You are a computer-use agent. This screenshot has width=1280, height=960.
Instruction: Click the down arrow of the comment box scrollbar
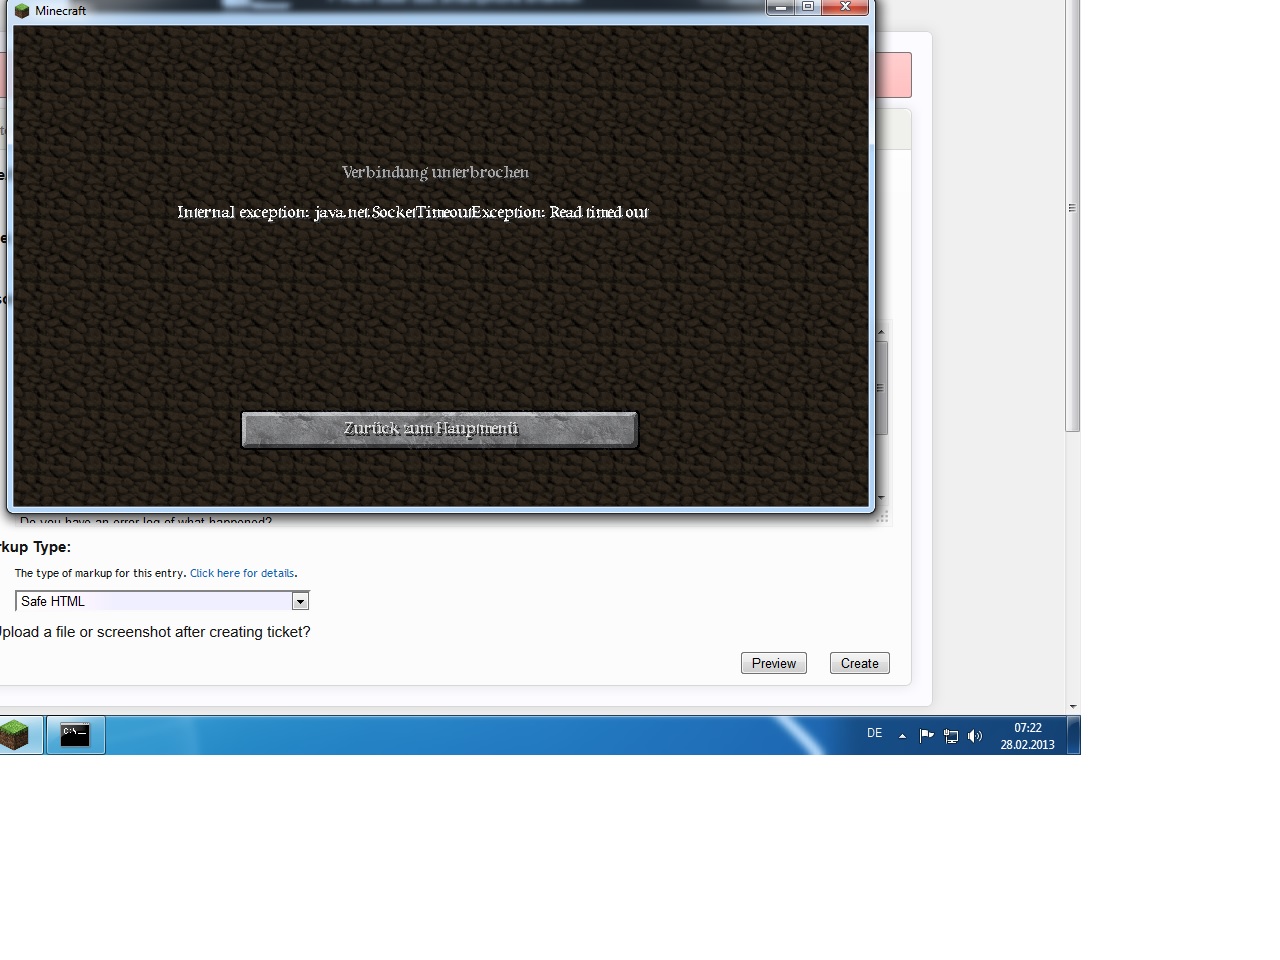pyautogui.click(x=880, y=498)
